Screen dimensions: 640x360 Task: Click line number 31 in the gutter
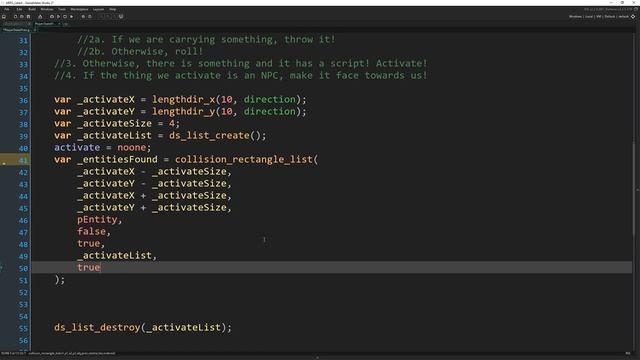[x=23, y=40]
